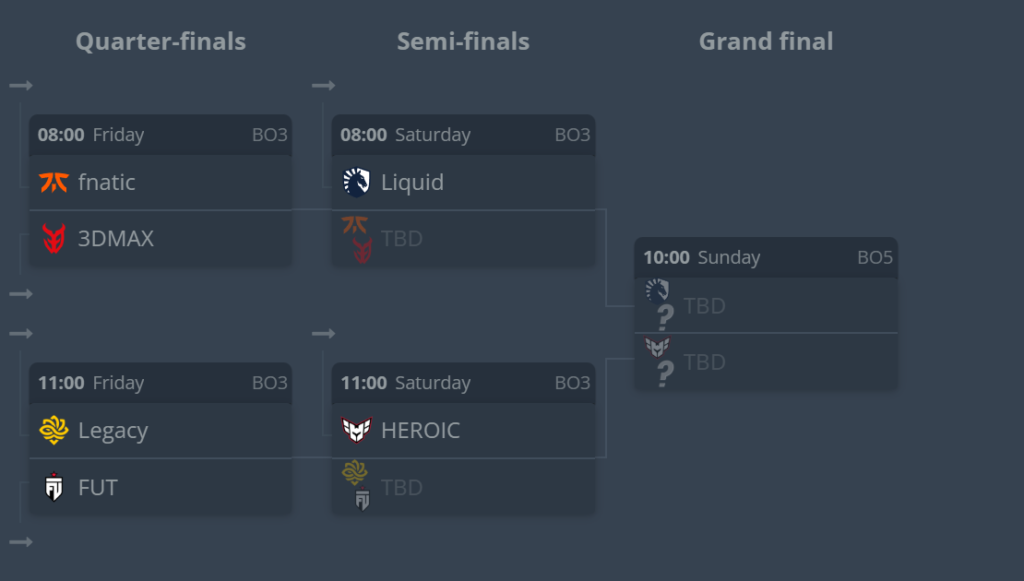1024x581 pixels.
Task: Click the Legacy team logo
Action: pyautogui.click(x=53, y=430)
